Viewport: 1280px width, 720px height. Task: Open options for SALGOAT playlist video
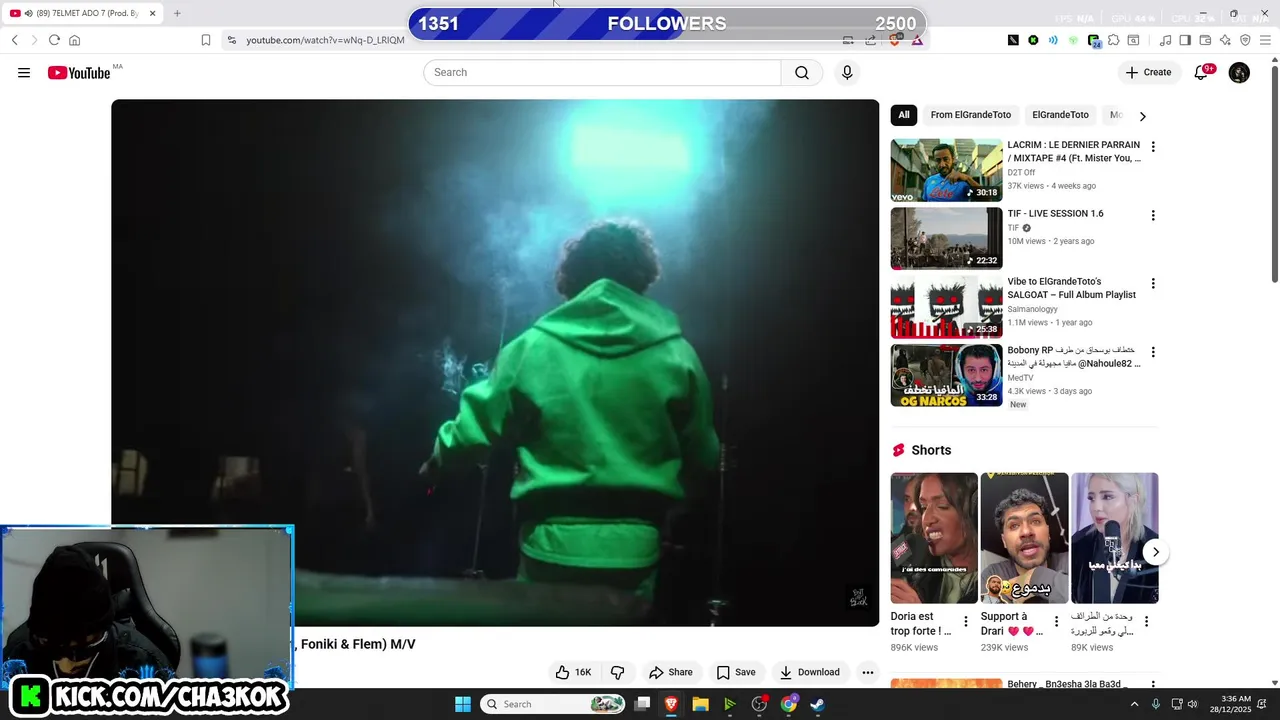(x=1153, y=284)
